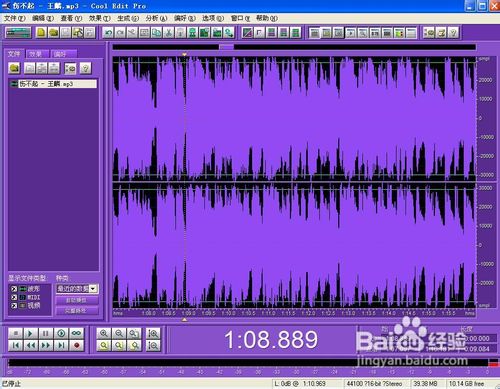Image resolution: width=500 pixels, height=389 pixels.
Task: Click the Redo arrow icon
Action: (120, 33)
